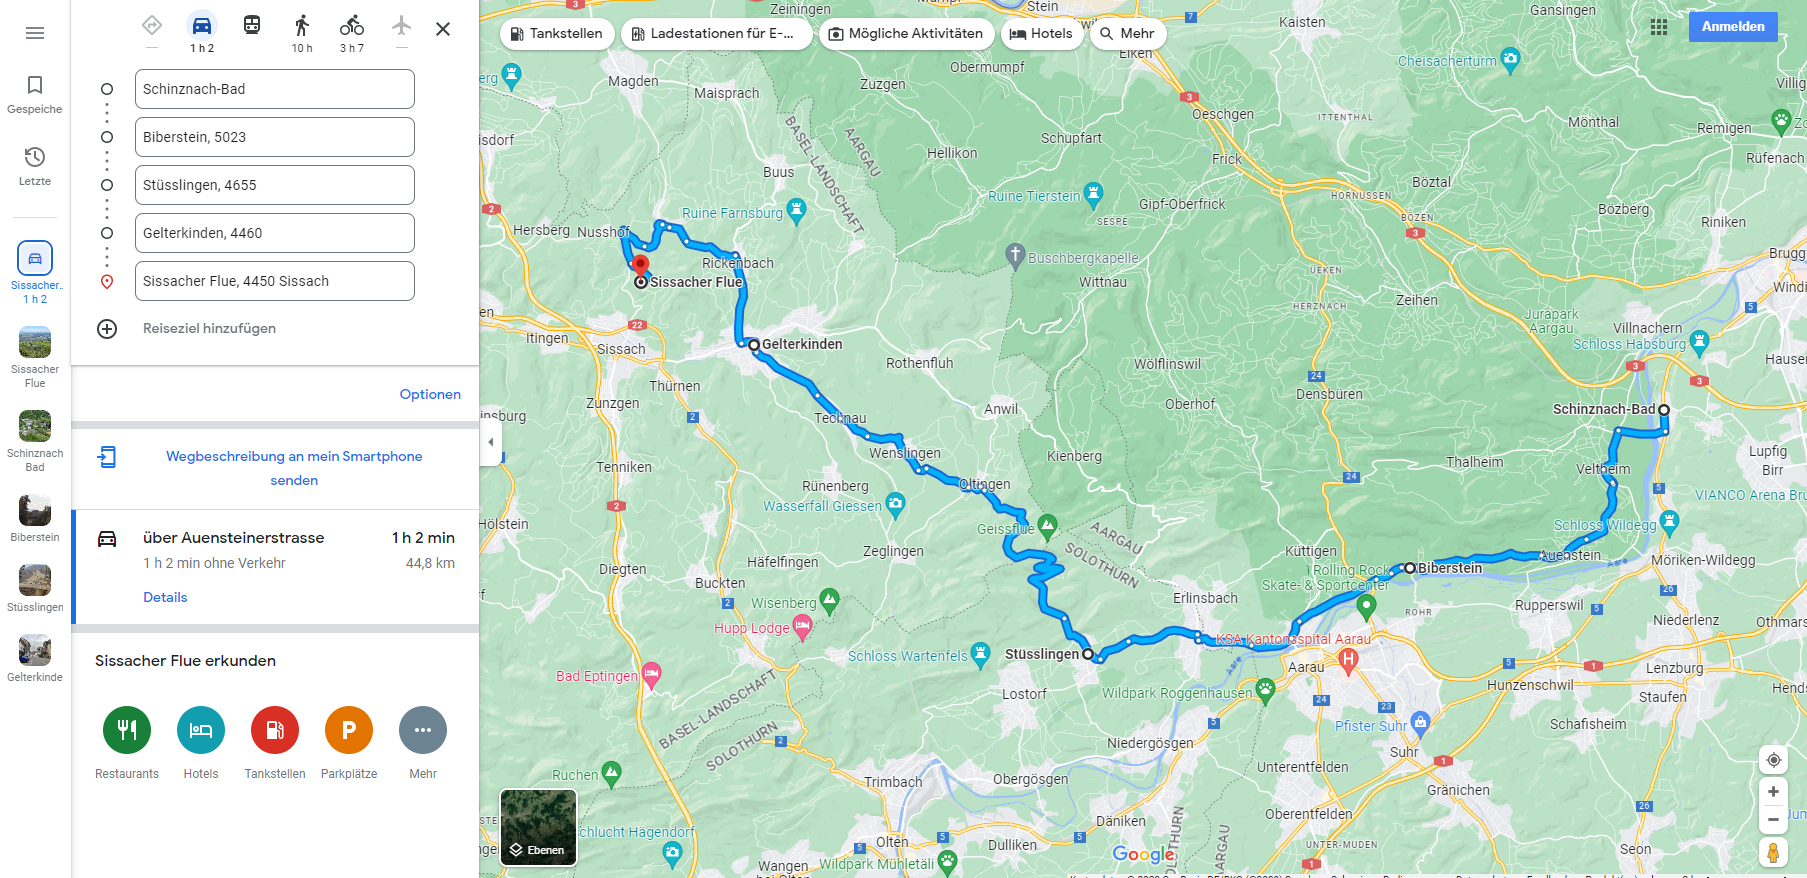Select the cycling travel mode

(x=352, y=26)
